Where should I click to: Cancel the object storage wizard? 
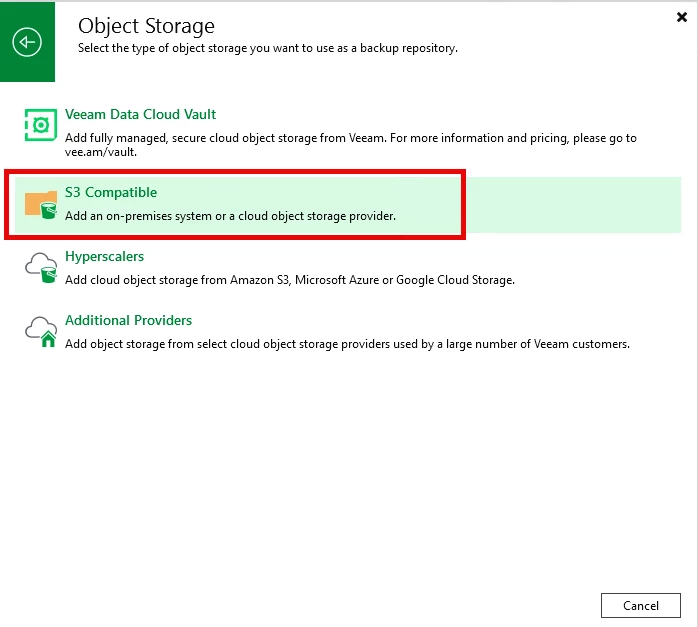[641, 605]
